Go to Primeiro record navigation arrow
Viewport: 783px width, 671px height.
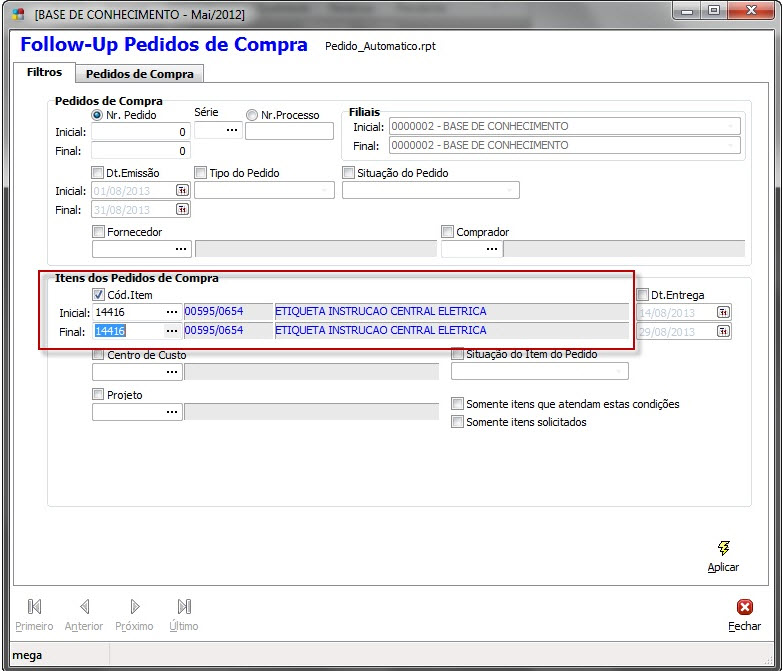click(34, 606)
